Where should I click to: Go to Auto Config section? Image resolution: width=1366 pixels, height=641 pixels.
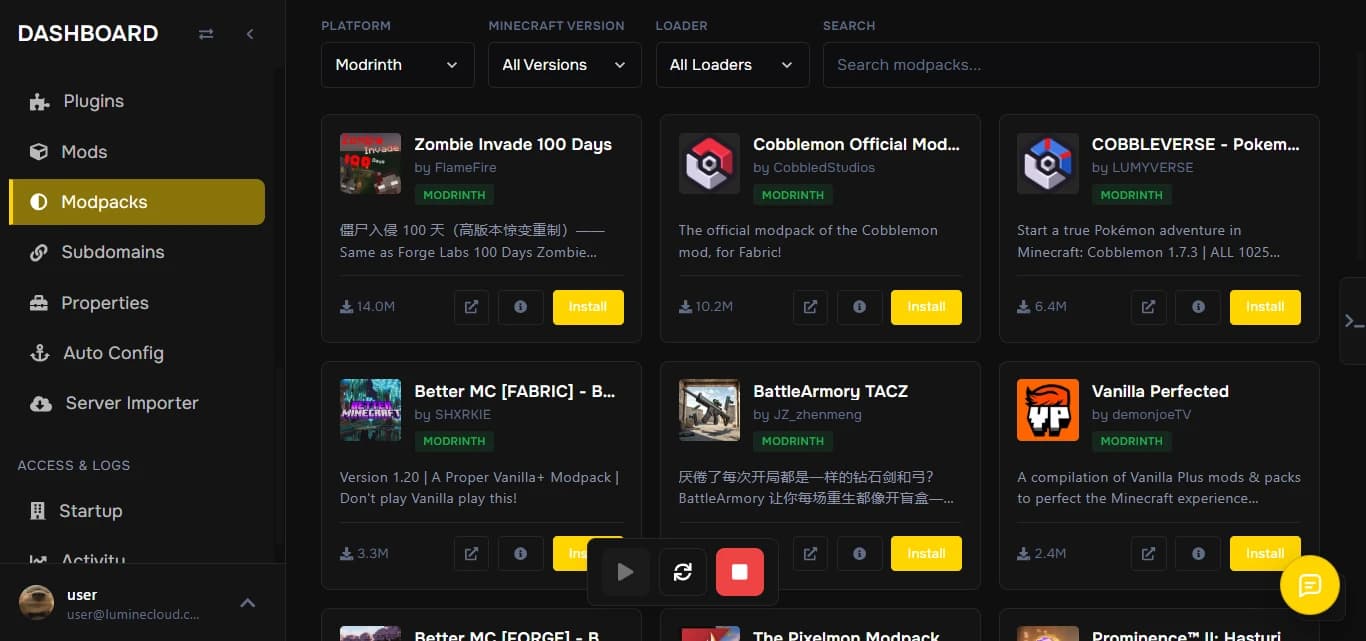(137, 353)
